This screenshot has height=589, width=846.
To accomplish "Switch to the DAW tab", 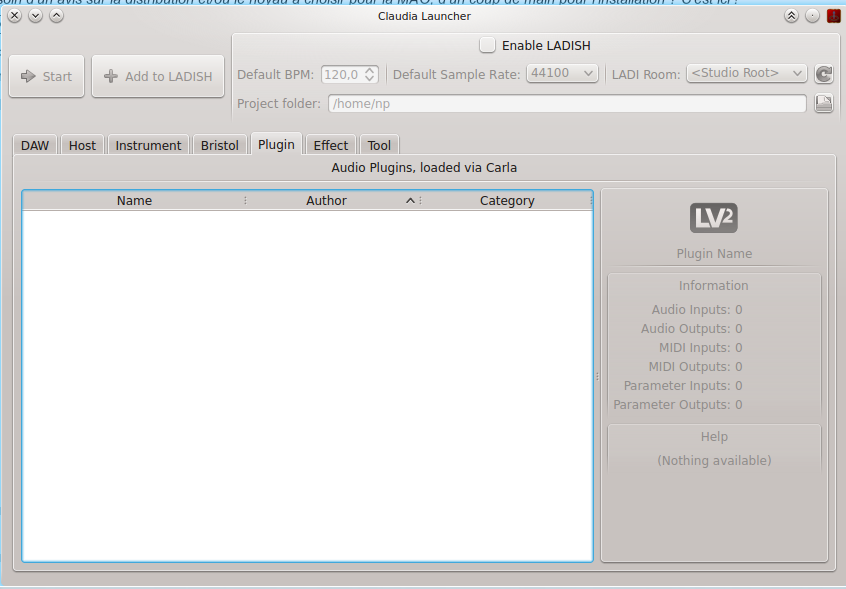I will (x=35, y=145).
